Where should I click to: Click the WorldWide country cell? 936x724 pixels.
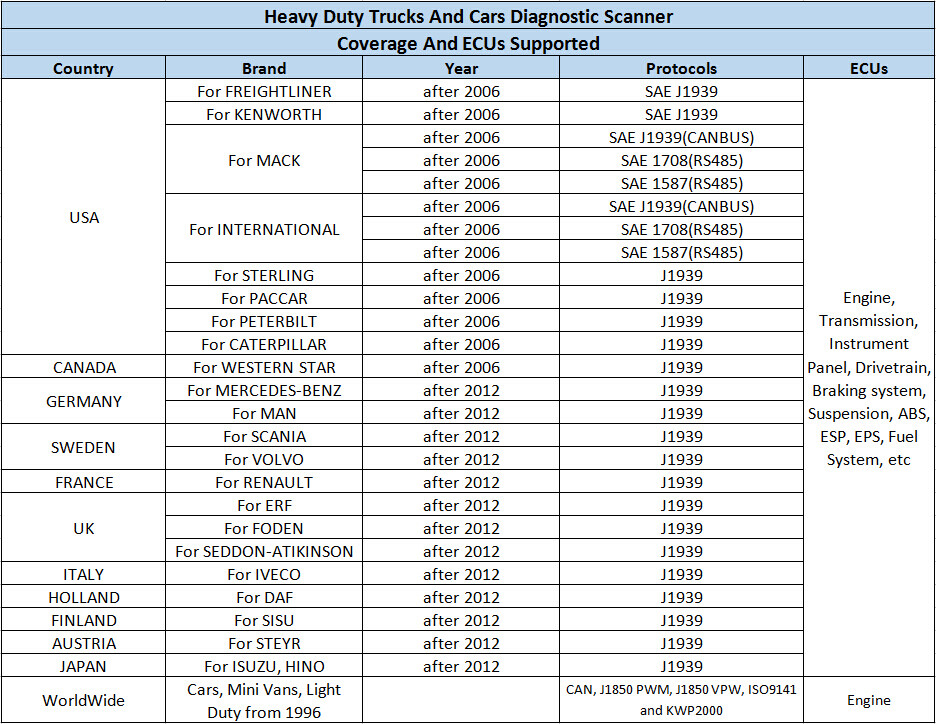83,700
